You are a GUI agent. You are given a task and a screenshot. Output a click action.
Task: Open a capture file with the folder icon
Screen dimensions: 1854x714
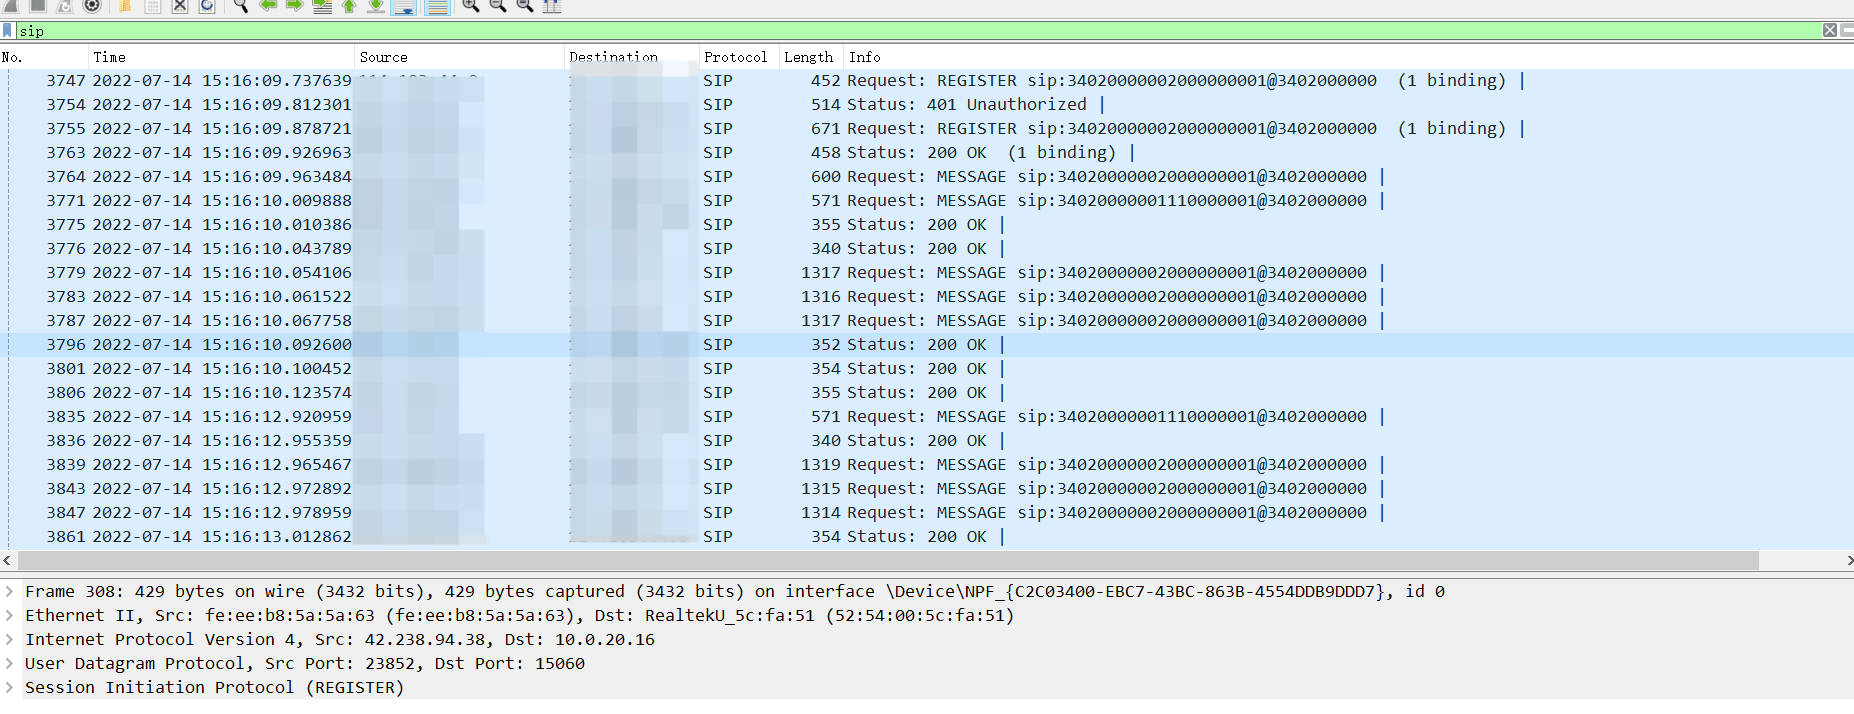[x=125, y=5]
